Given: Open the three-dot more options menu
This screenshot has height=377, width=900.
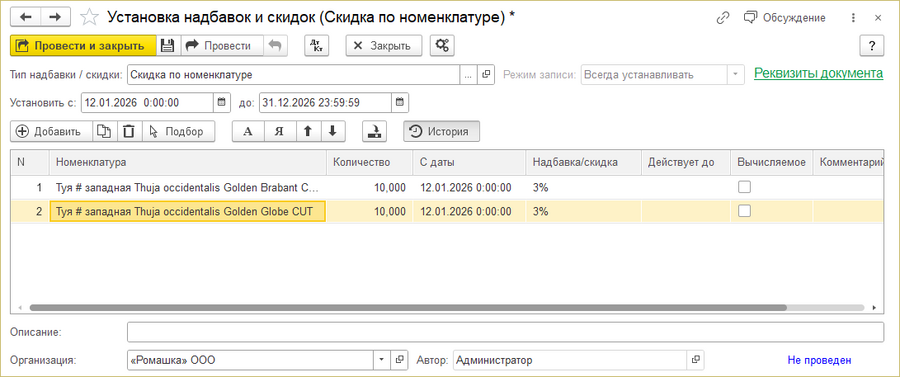Looking at the screenshot, I should (x=854, y=18).
